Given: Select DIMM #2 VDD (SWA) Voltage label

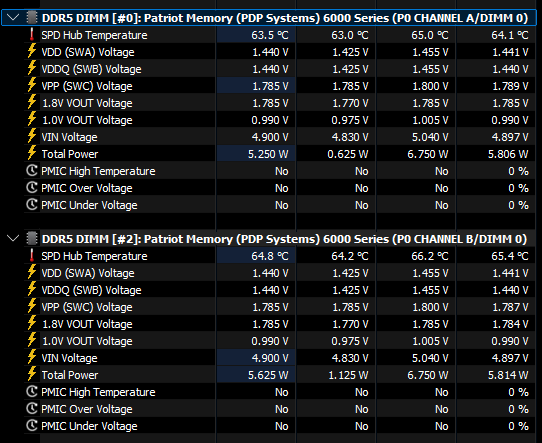Looking at the screenshot, I should (x=88, y=273).
